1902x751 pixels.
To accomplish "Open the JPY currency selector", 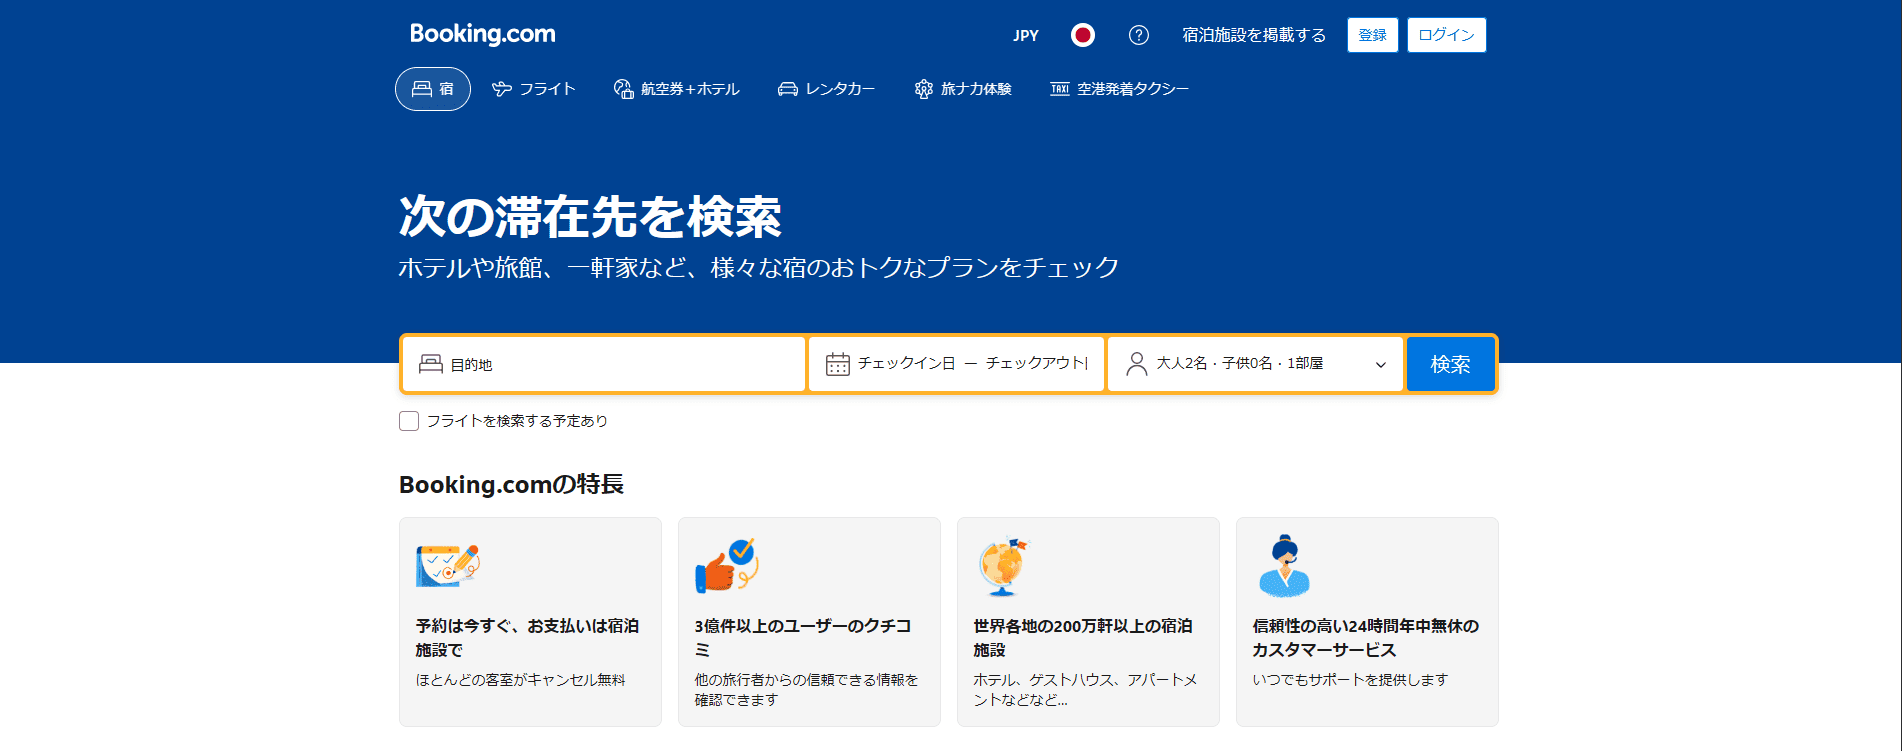I will point(1025,35).
